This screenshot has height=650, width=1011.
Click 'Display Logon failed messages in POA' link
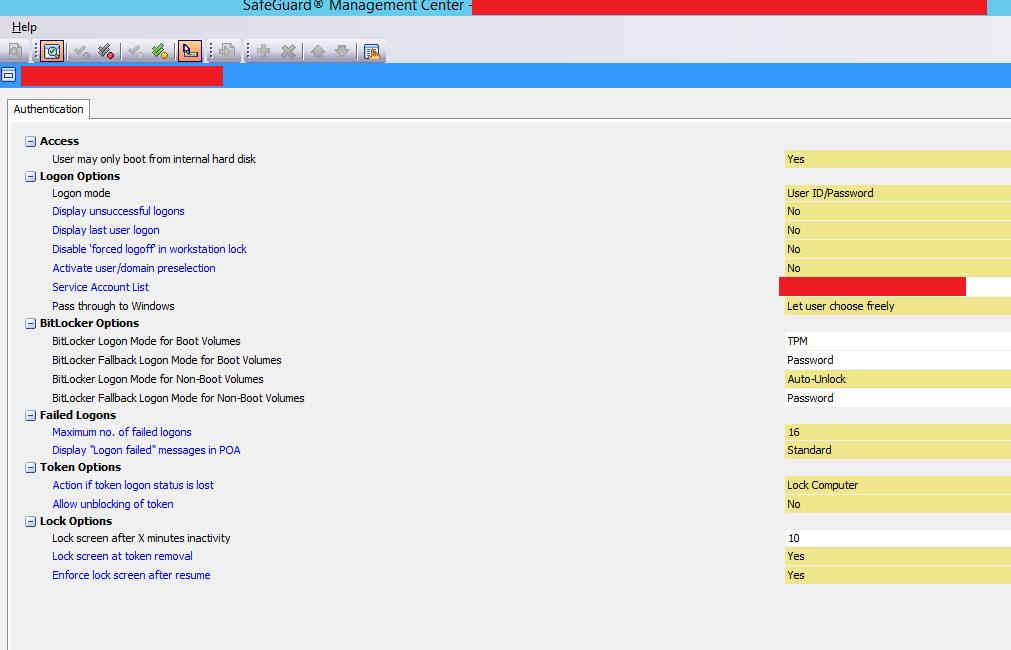(146, 450)
